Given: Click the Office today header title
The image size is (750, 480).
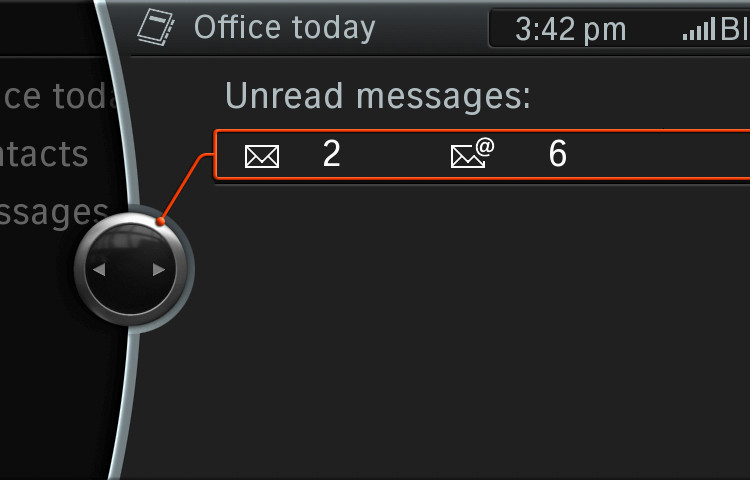Looking at the screenshot, I should coord(285,28).
